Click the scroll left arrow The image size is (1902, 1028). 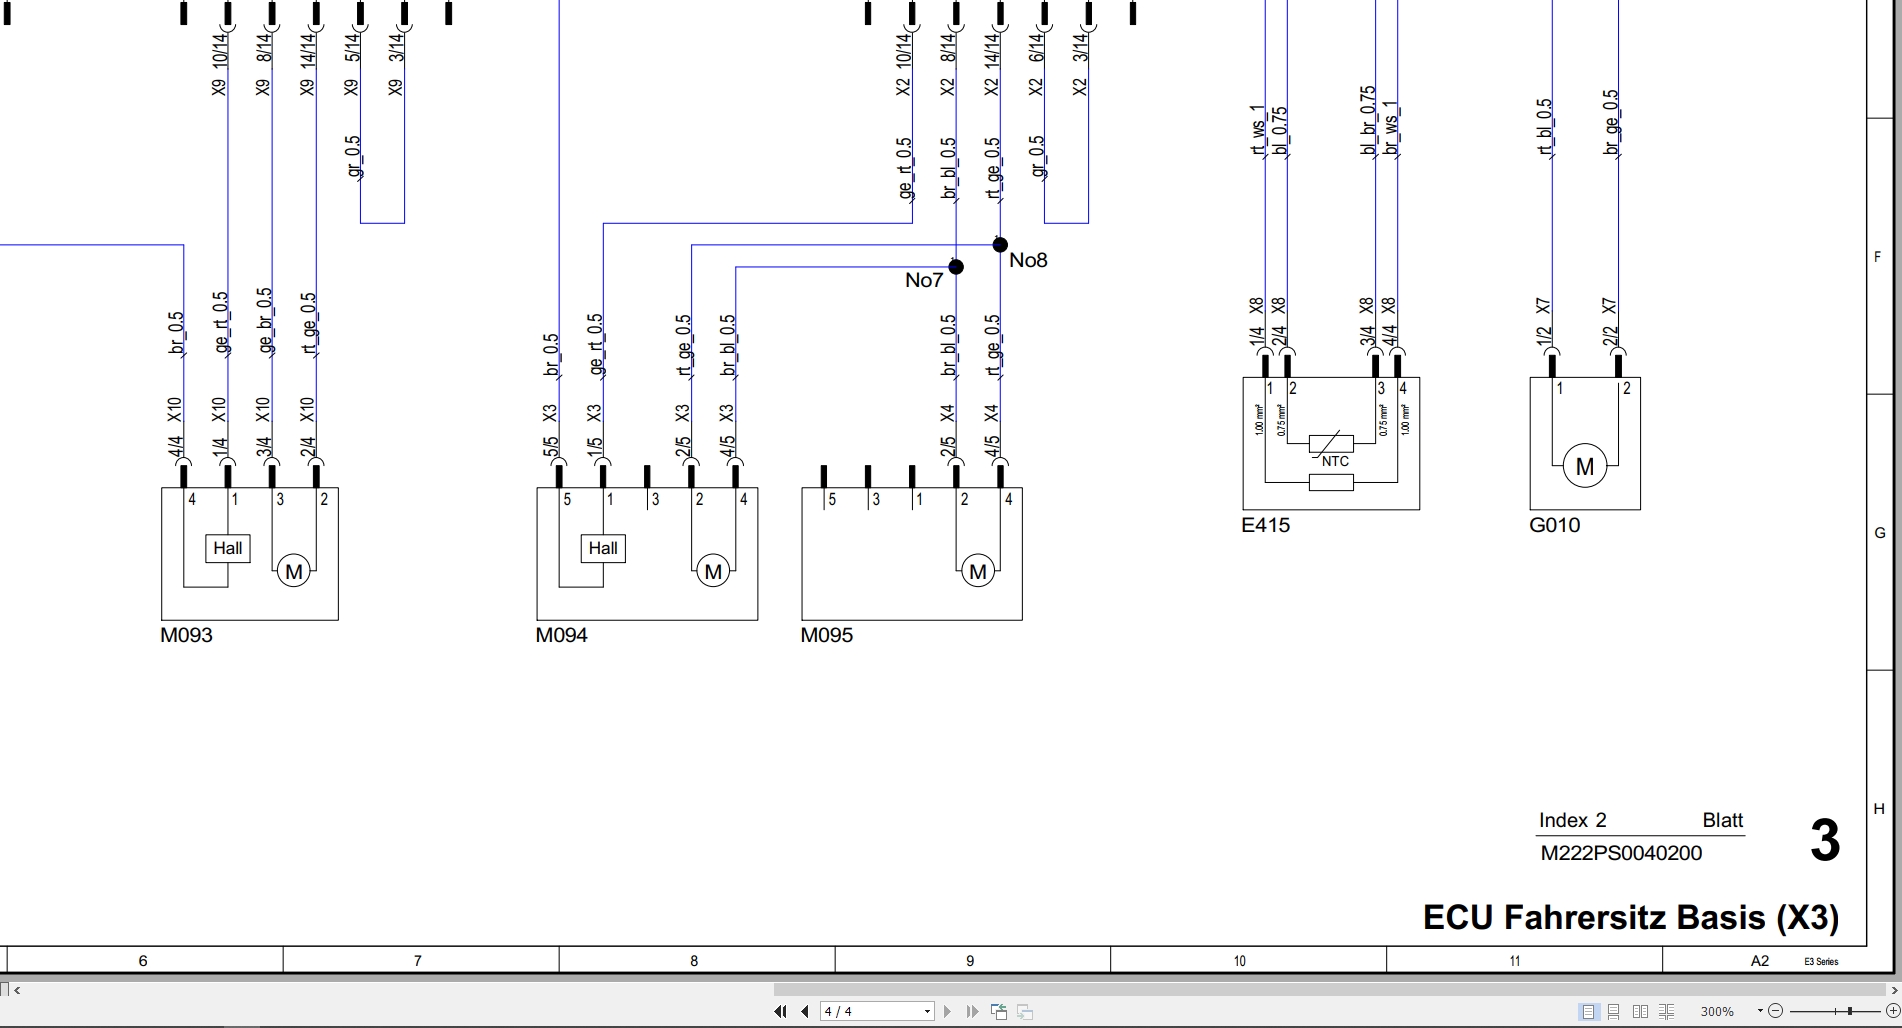click(x=17, y=990)
